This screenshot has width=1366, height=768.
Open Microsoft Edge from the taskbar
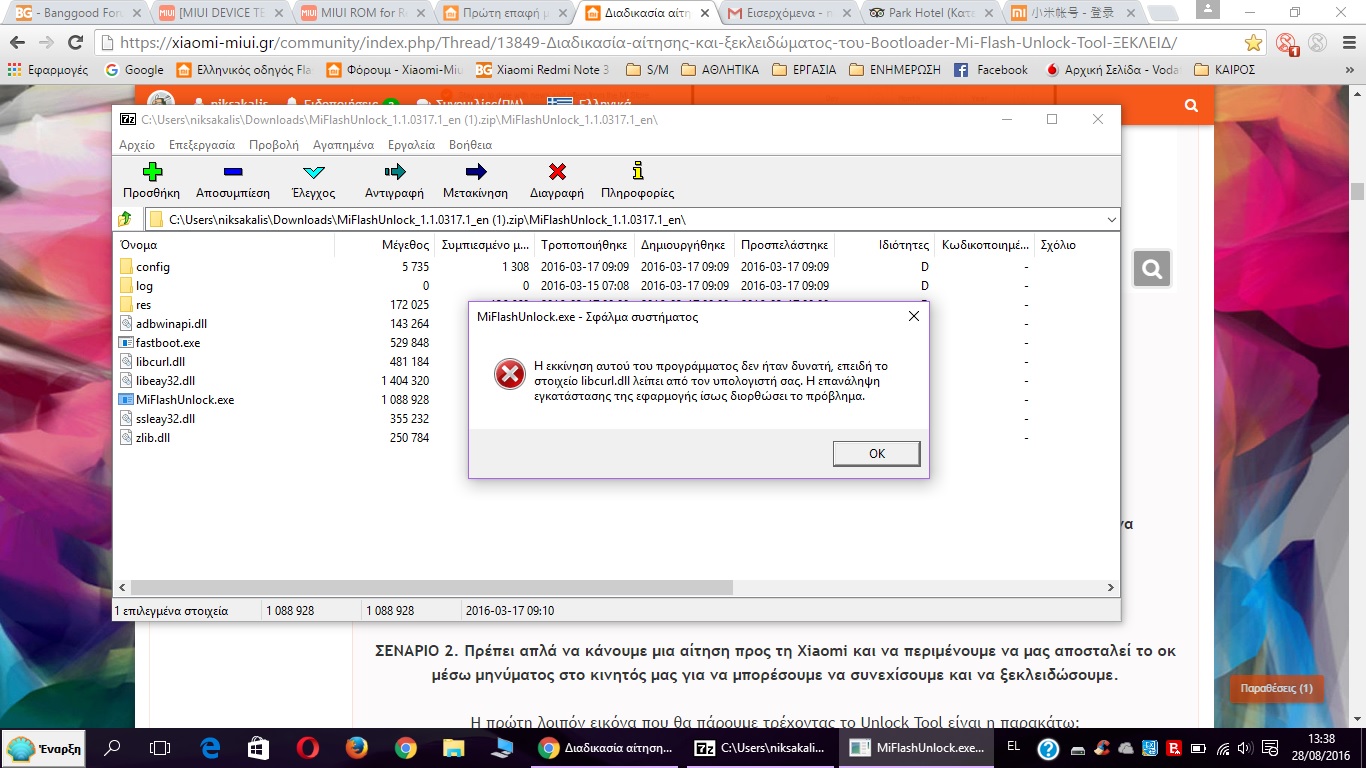pos(210,747)
